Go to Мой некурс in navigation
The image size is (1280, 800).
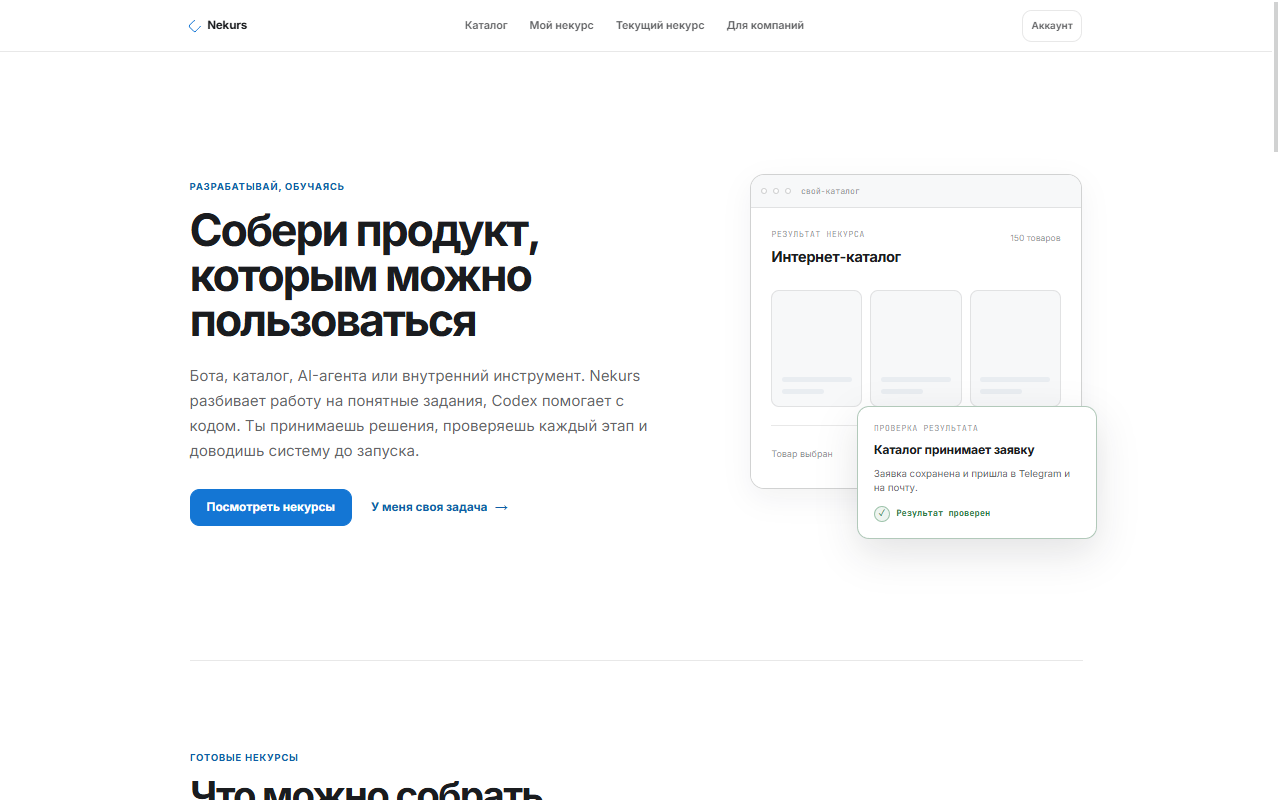562,26
